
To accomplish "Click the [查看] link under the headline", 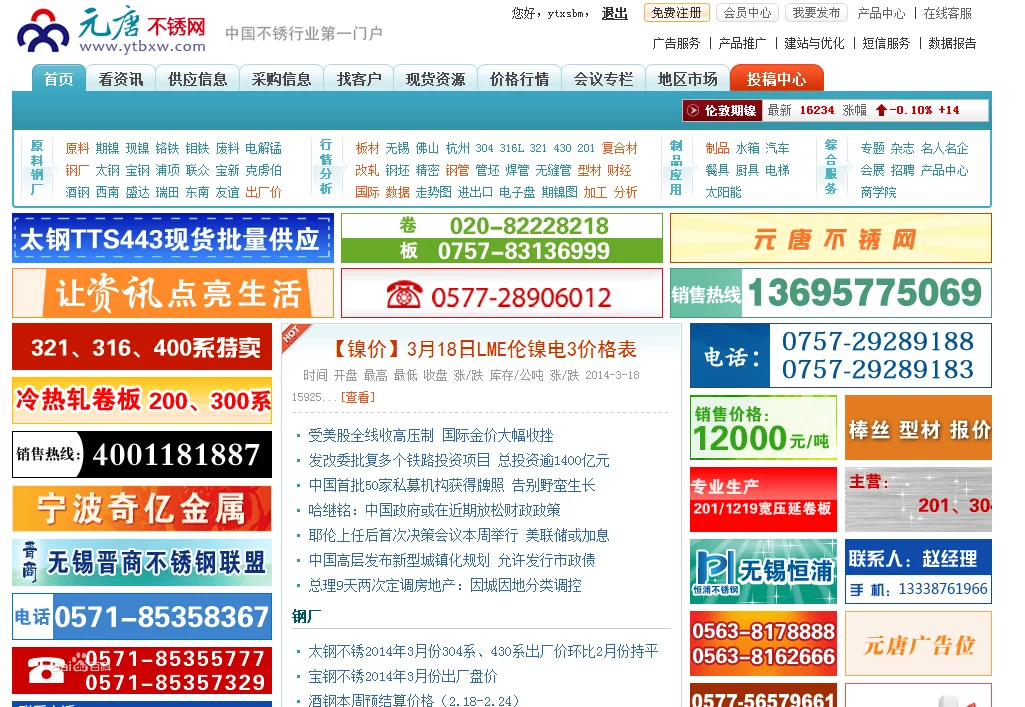I will point(358,397).
